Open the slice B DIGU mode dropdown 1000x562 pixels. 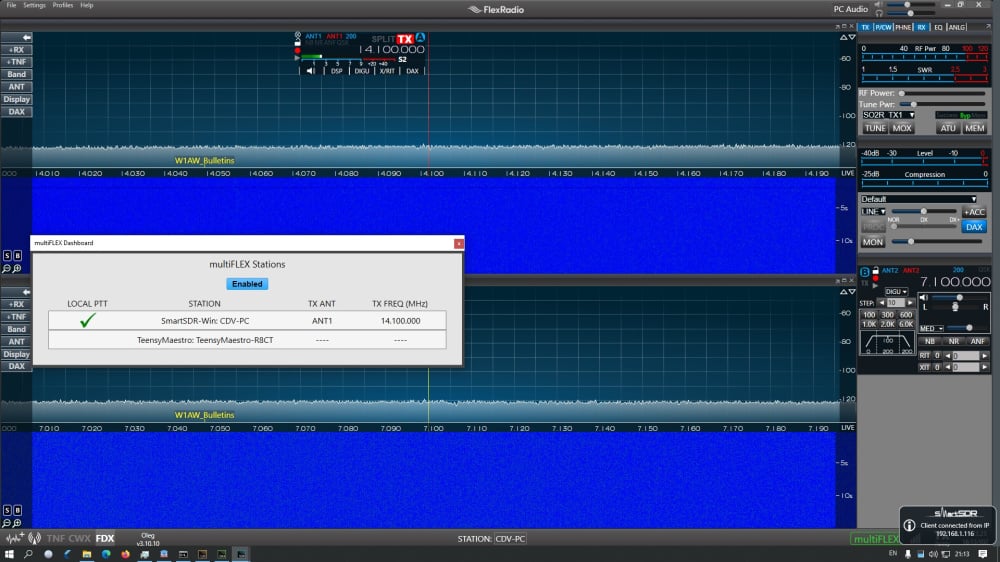point(896,292)
